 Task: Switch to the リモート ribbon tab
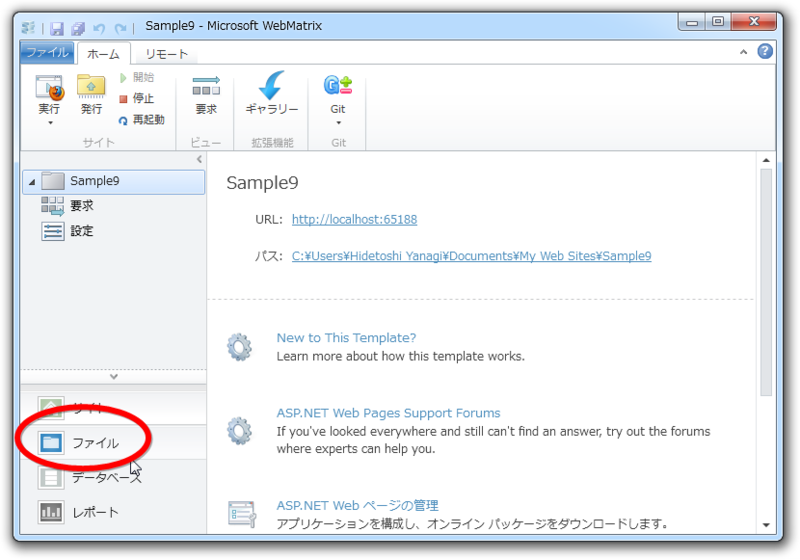(x=166, y=54)
